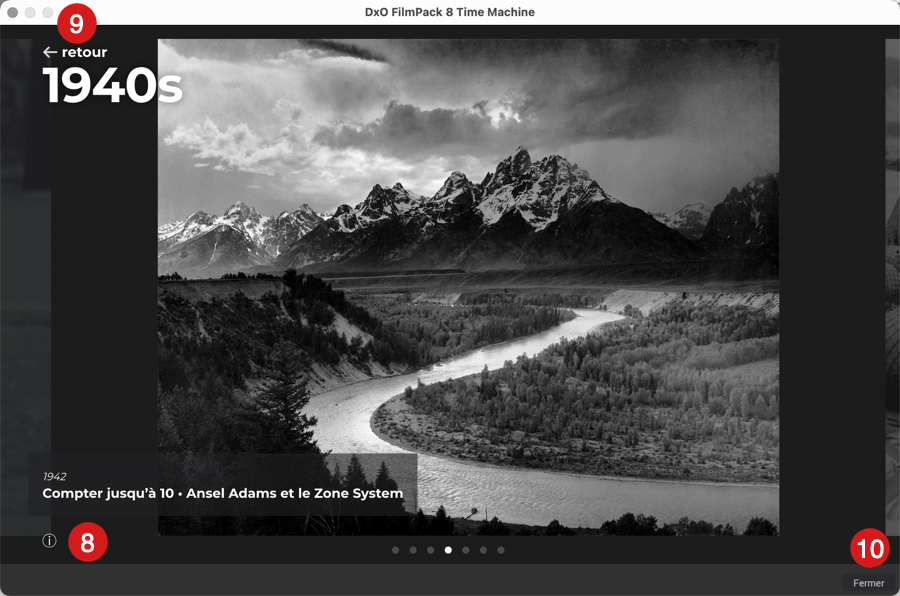Screen dimensions: 900x596
Task: Click the active fourth pagination dot
Action: [448, 550]
